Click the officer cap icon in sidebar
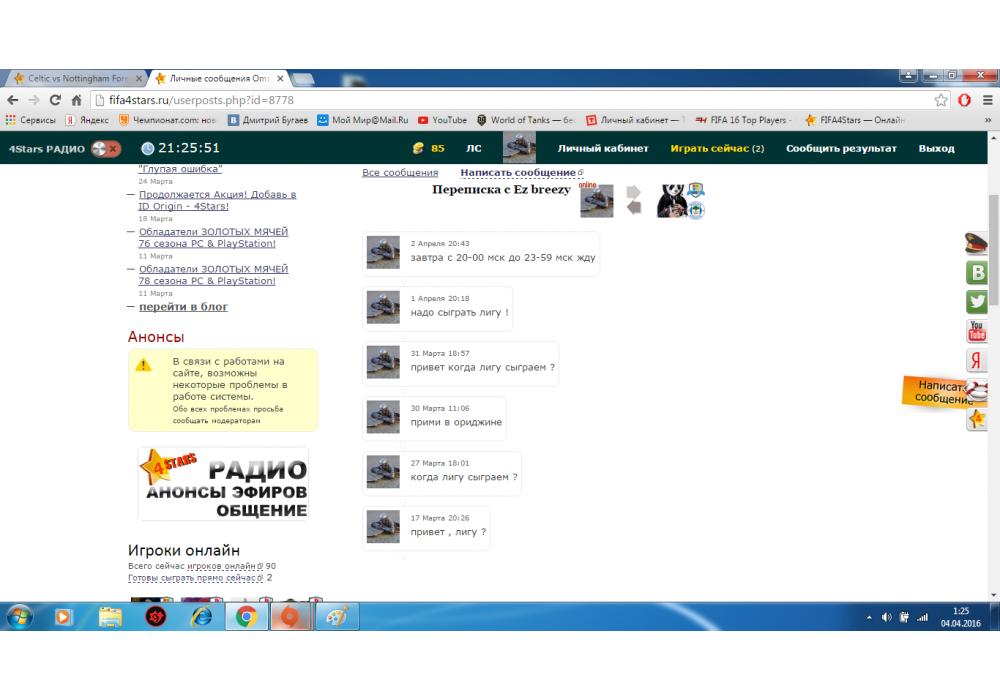 tap(977, 243)
